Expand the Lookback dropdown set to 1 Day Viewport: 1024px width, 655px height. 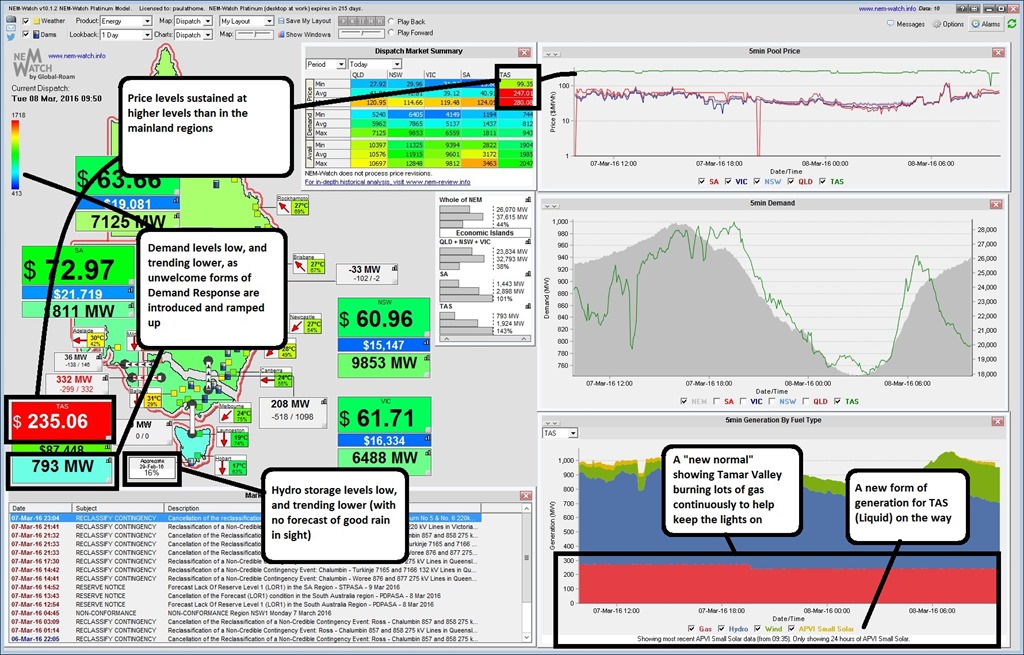click(126, 34)
